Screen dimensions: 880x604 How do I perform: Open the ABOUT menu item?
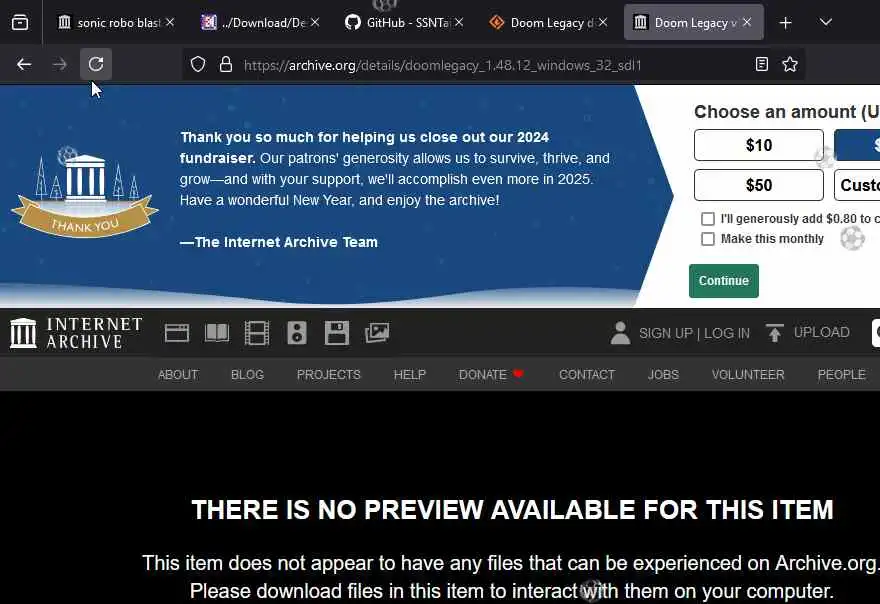178,374
